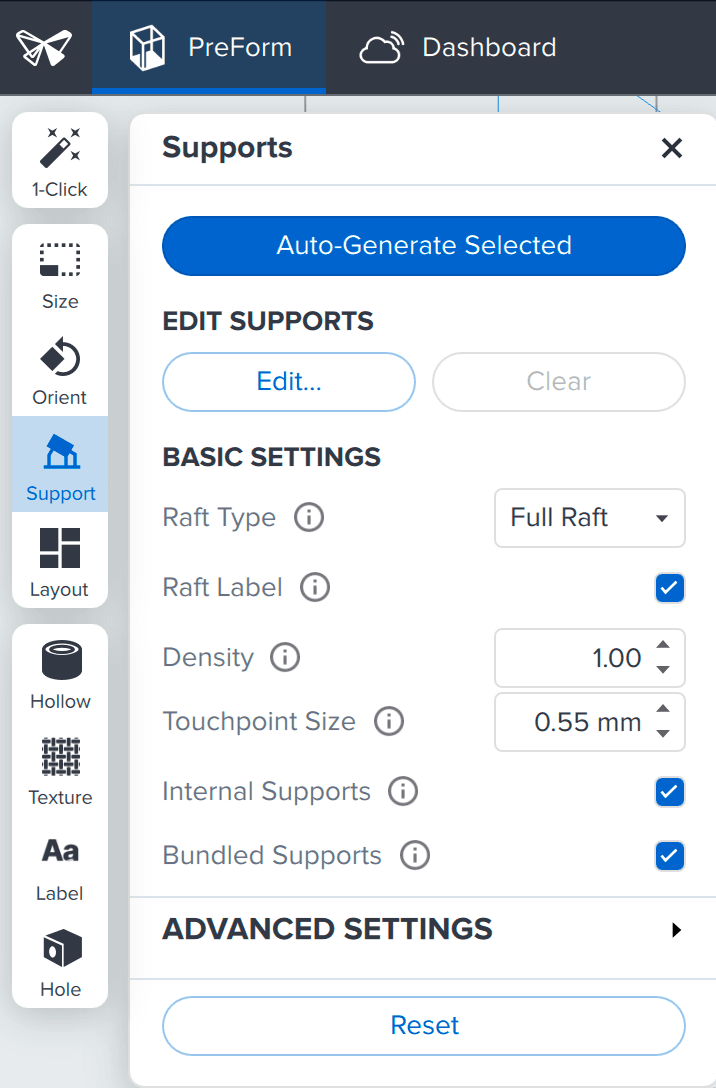The image size is (716, 1088).
Task: Toggle the Bundled Supports checkbox
Action: (669, 856)
